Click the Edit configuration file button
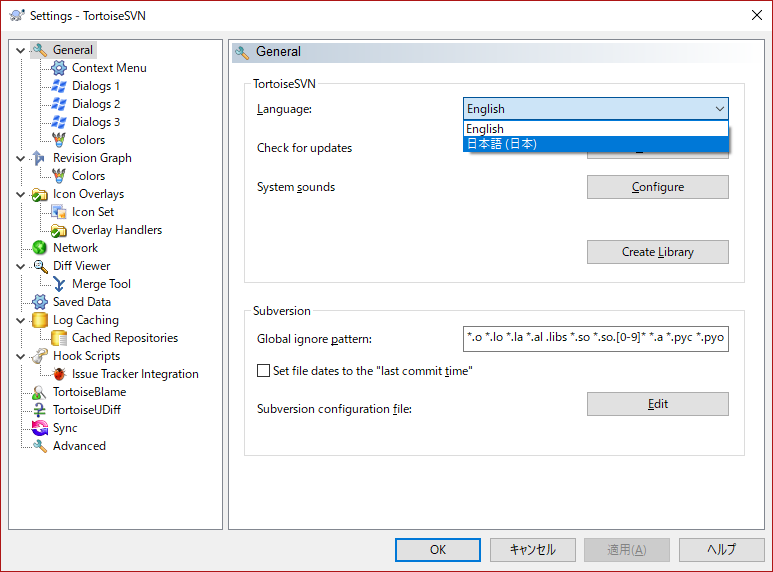Image resolution: width=773 pixels, height=572 pixels. 658,404
